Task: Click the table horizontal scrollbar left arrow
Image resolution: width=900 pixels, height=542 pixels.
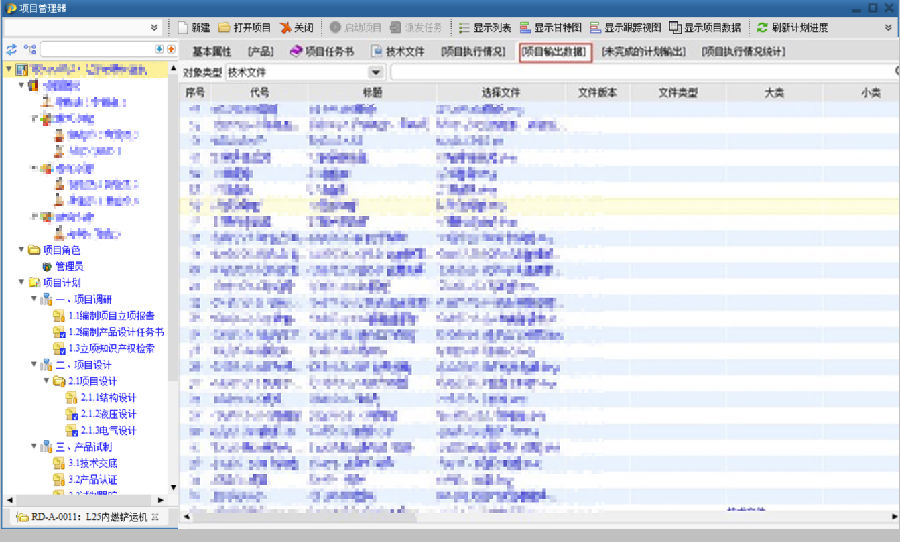Action: (187, 517)
